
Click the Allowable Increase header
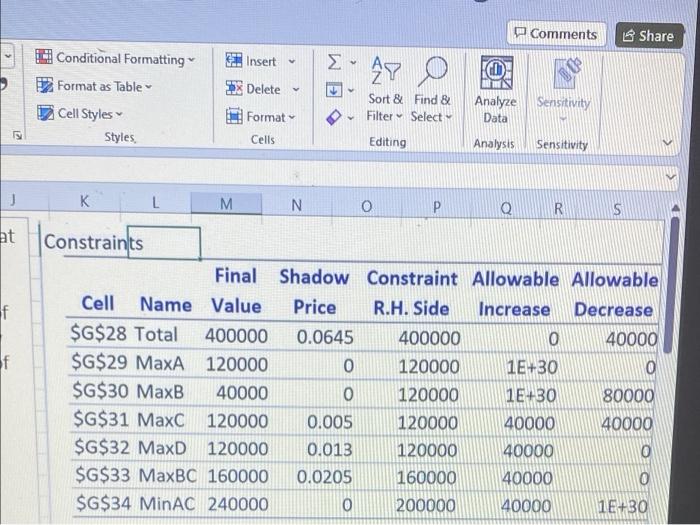tap(515, 294)
